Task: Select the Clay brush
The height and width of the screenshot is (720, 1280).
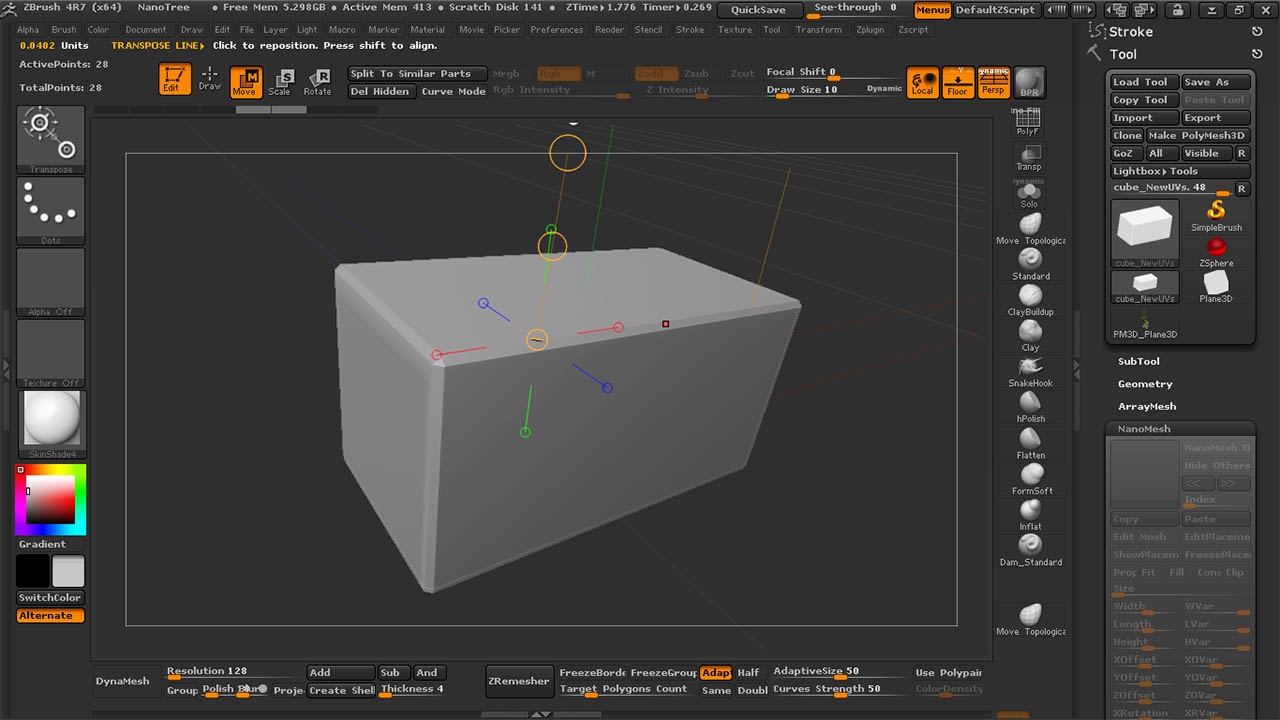Action: [x=1031, y=335]
